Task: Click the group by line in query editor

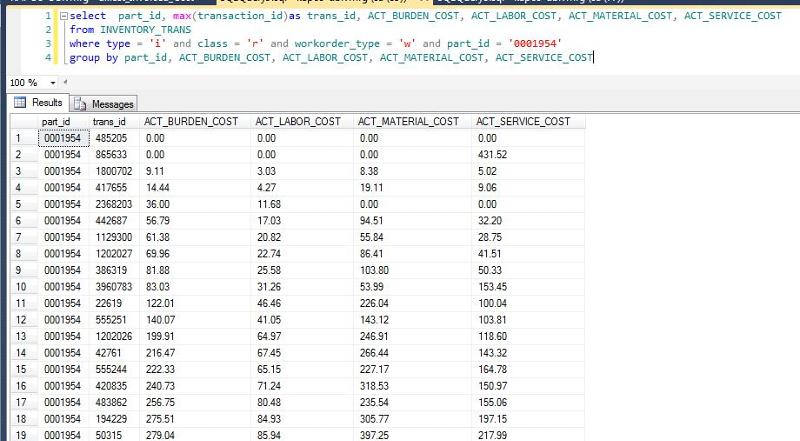Action: click(x=331, y=58)
